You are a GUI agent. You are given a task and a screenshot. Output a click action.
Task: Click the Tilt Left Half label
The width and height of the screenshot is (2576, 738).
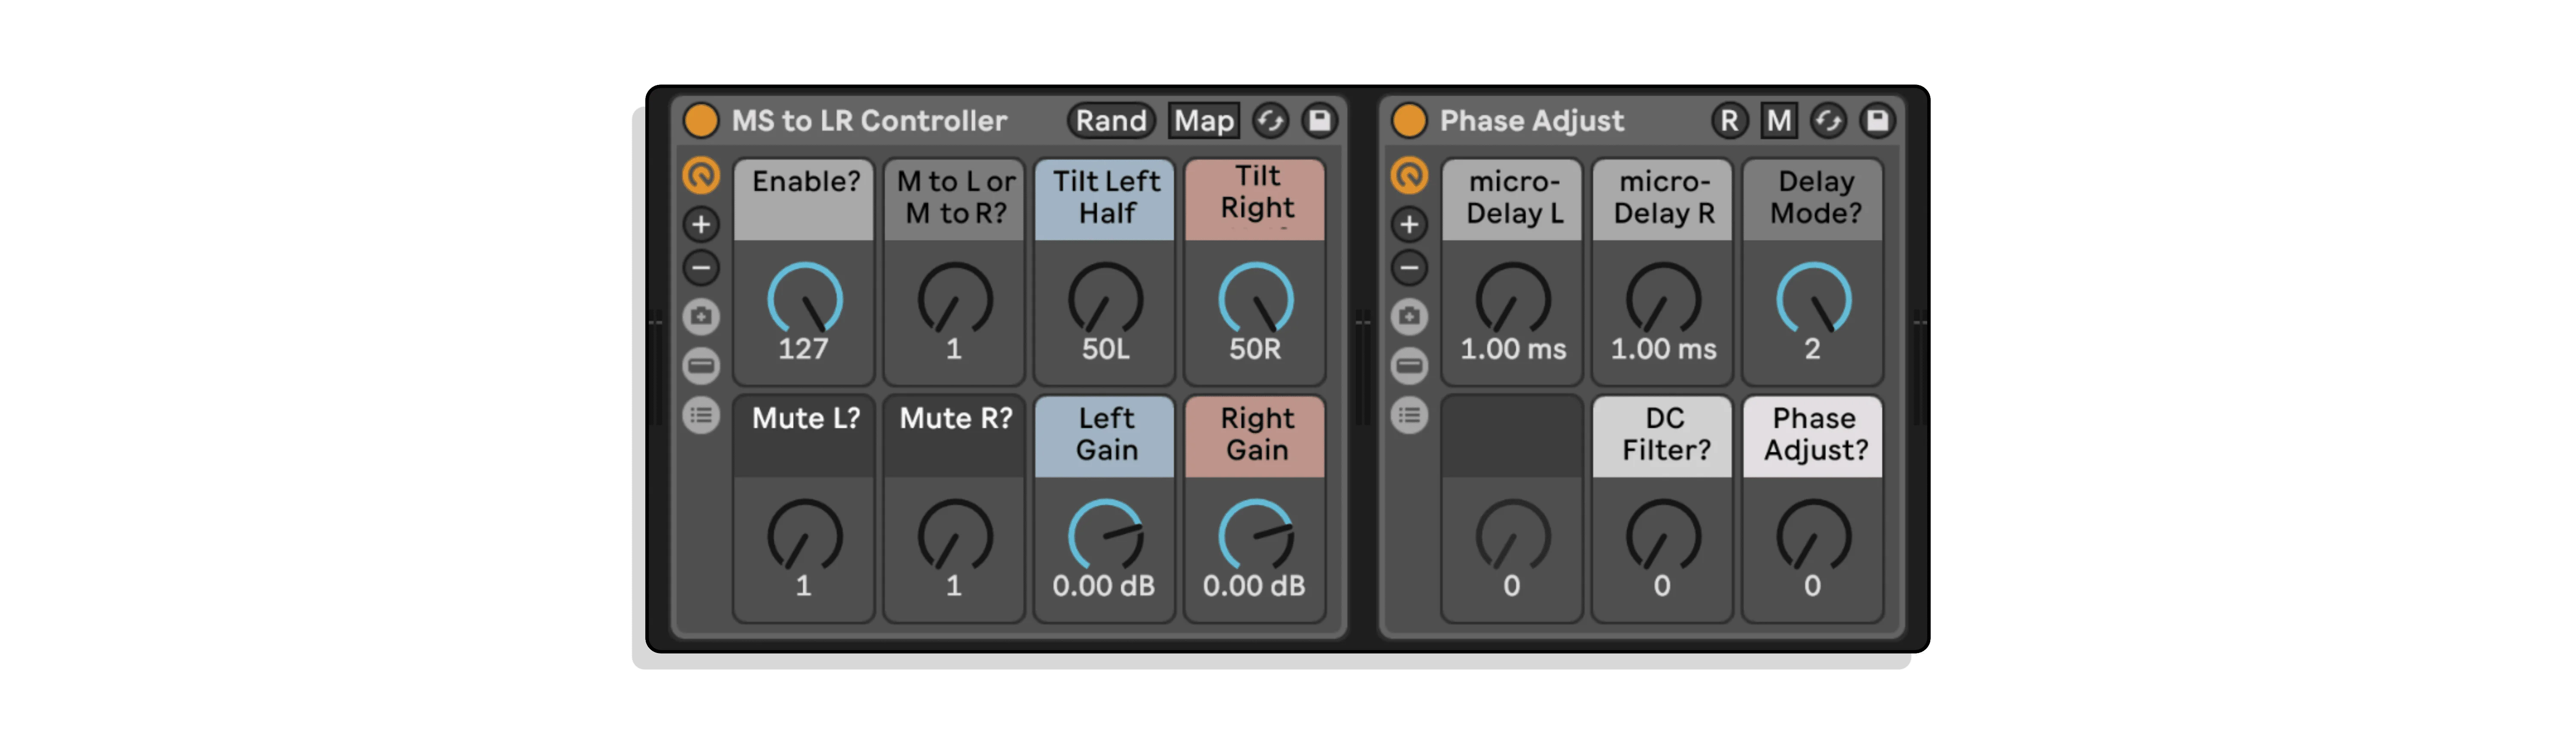(1105, 198)
